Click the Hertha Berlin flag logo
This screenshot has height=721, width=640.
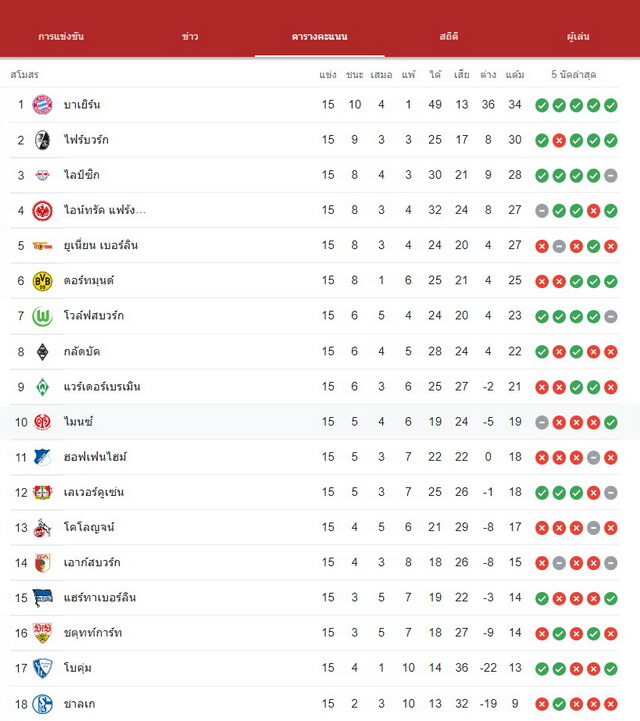point(42,598)
